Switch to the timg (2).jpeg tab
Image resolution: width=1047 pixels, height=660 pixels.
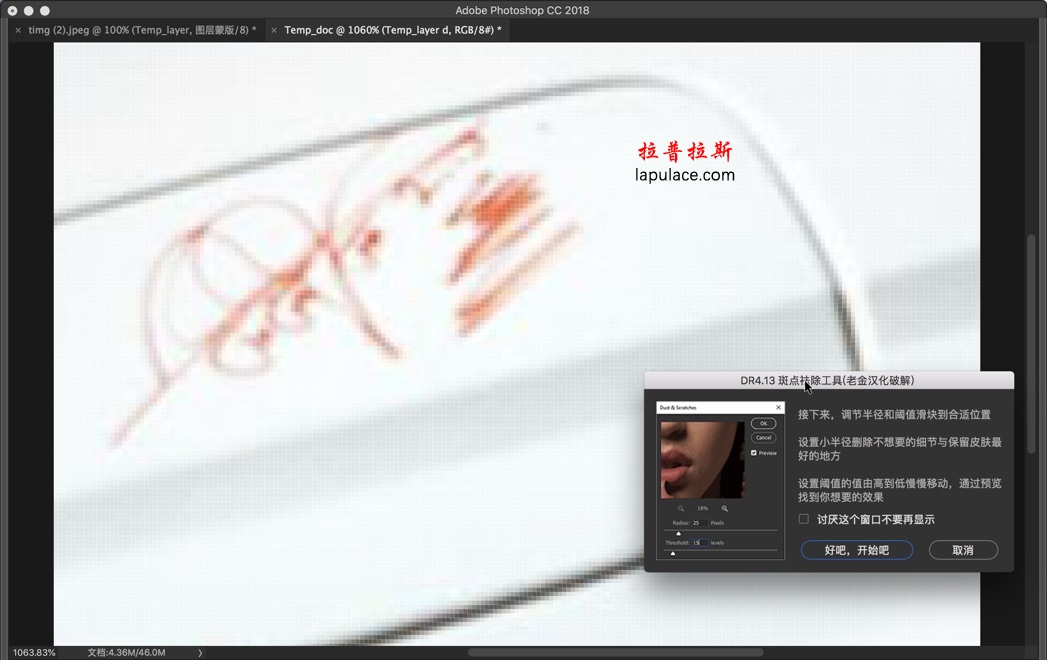[141, 30]
